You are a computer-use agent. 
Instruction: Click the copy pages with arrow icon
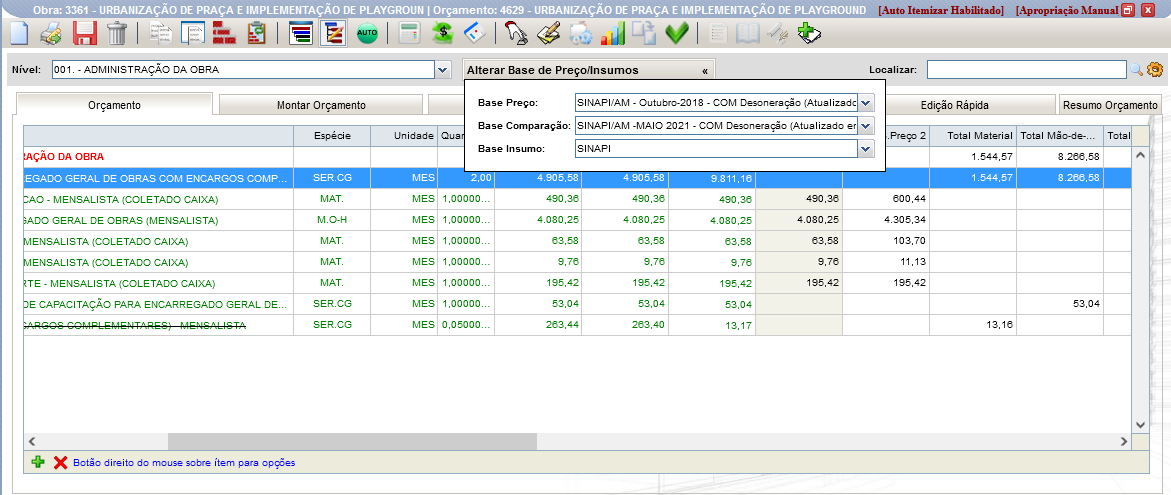point(644,34)
